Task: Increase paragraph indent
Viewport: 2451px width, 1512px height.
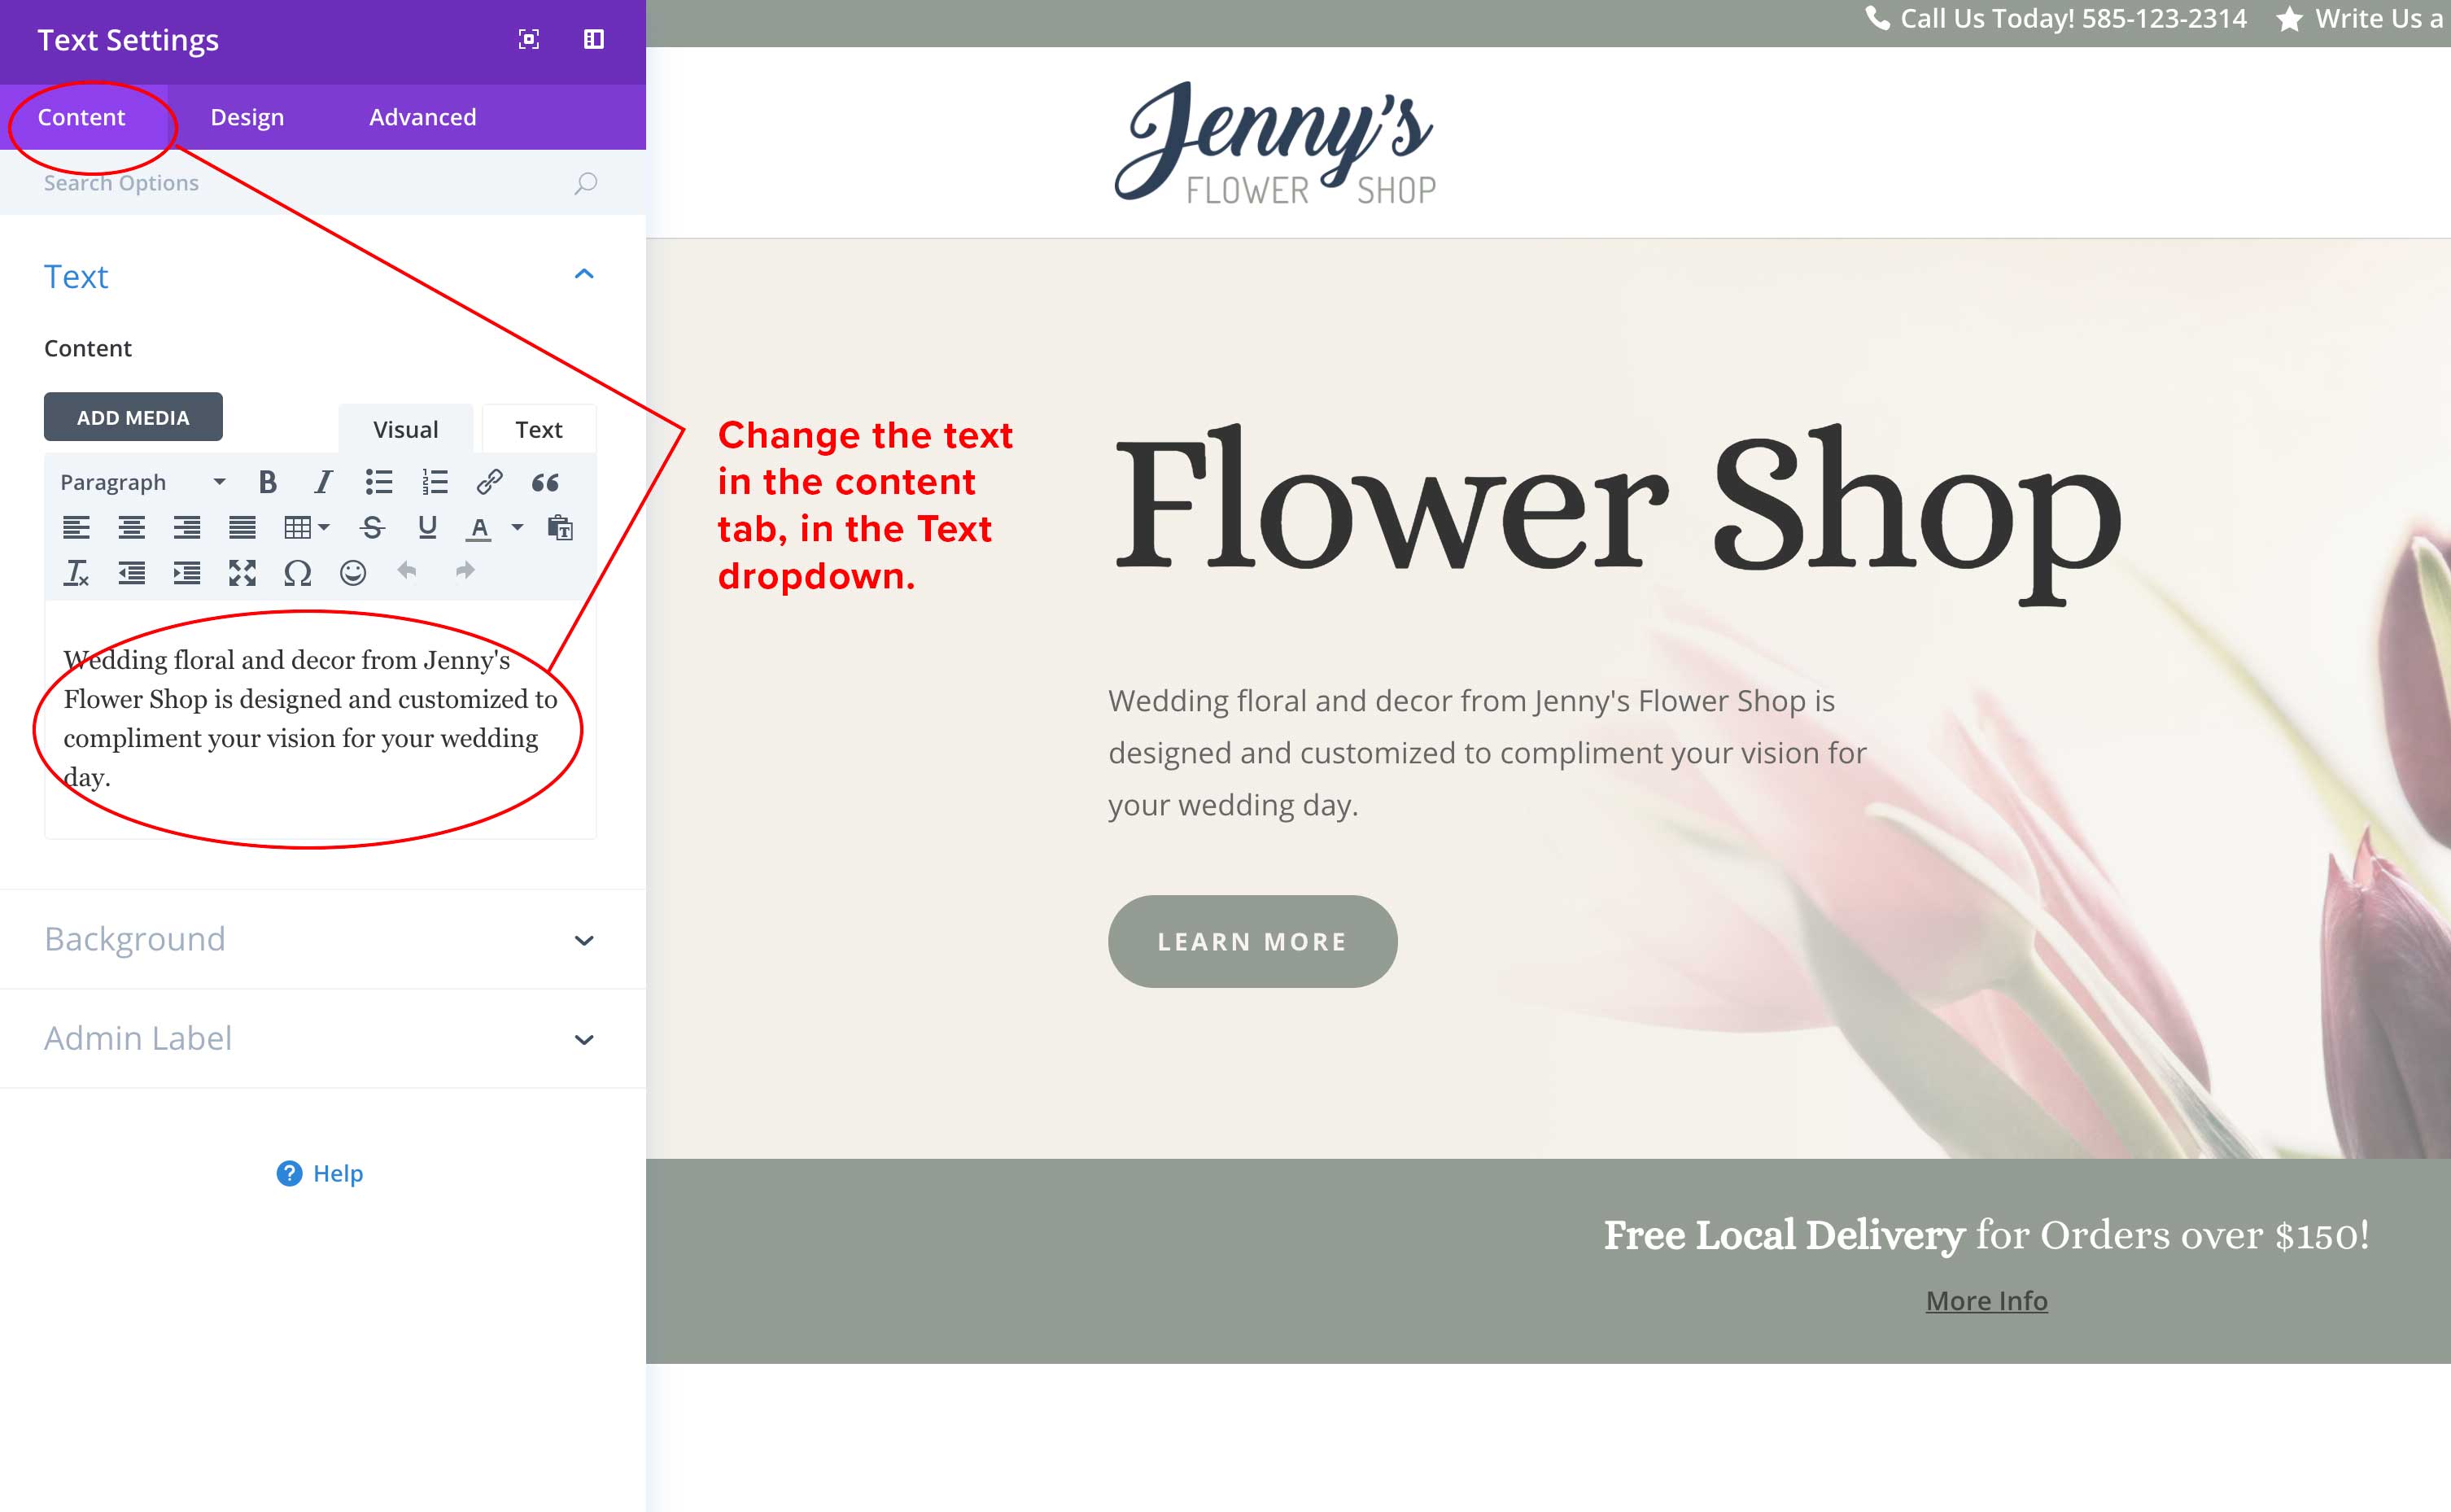Action: (x=187, y=573)
